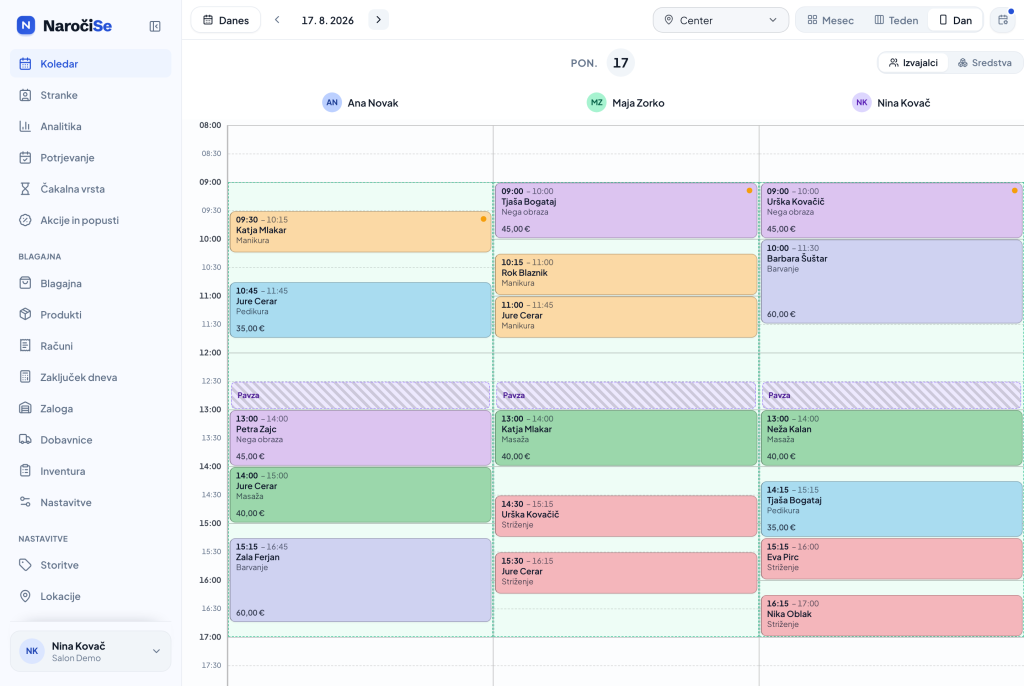Open Zala Ferjan Barvanje appointment

360,580
